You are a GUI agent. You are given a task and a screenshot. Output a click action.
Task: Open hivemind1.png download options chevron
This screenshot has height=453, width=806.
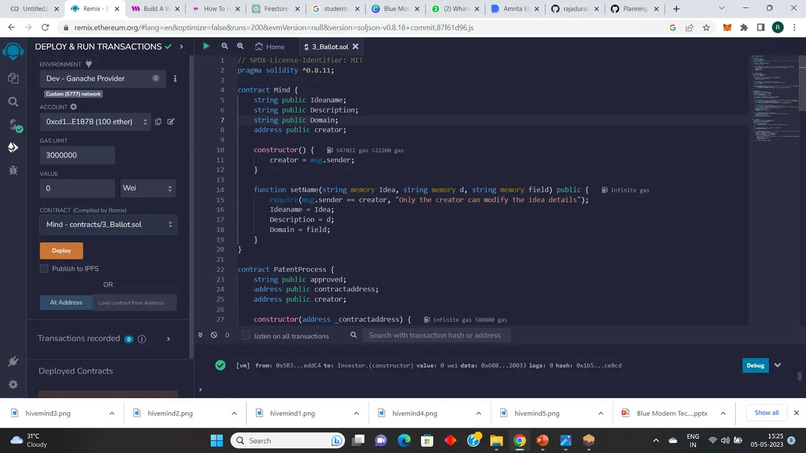click(356, 413)
